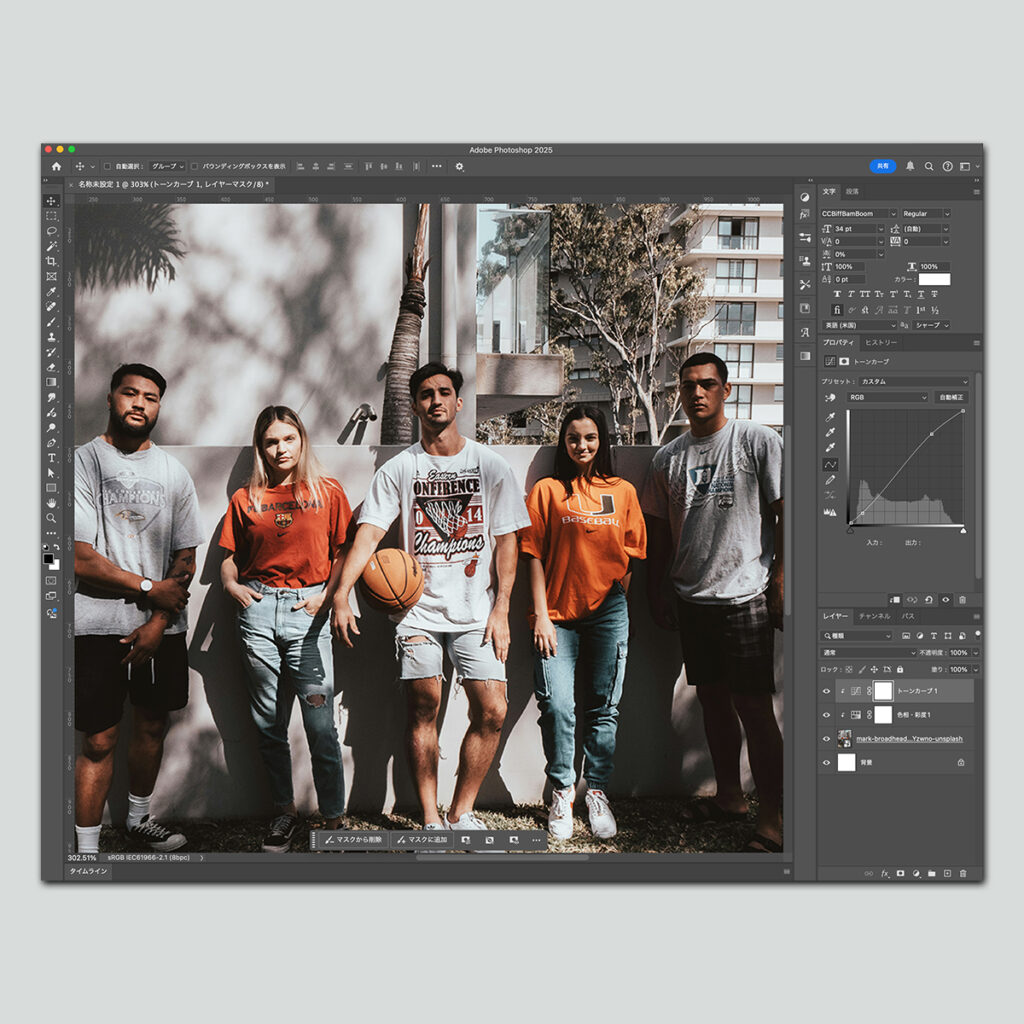Select the Lasso tool
The height and width of the screenshot is (1024, 1024).
(51, 231)
